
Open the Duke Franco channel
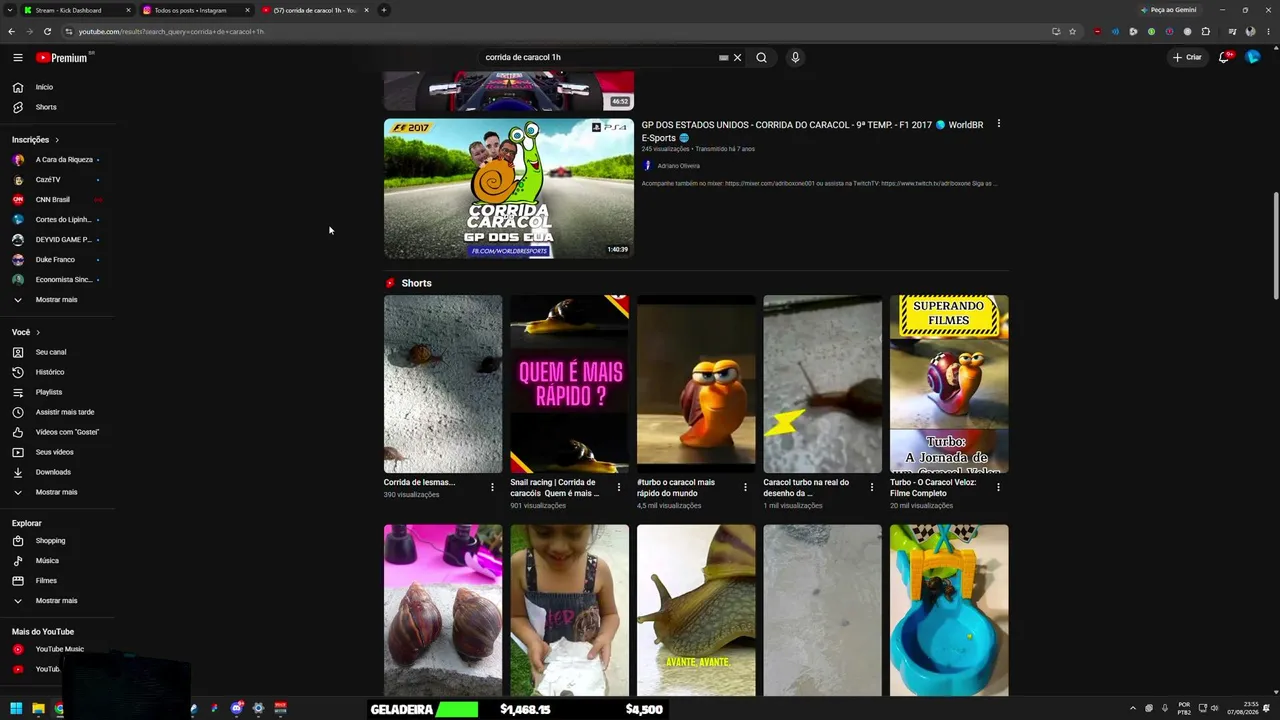(57, 260)
